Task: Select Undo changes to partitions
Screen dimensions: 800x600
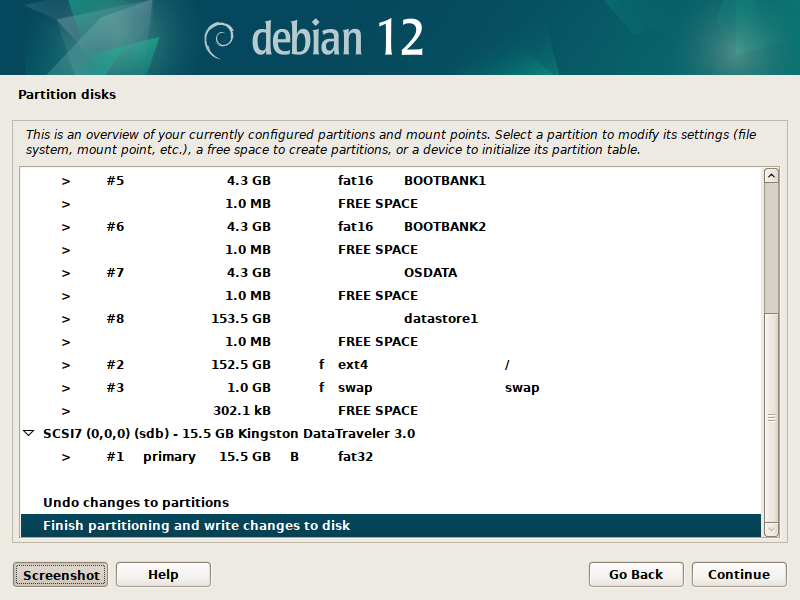Action: coord(391,503)
